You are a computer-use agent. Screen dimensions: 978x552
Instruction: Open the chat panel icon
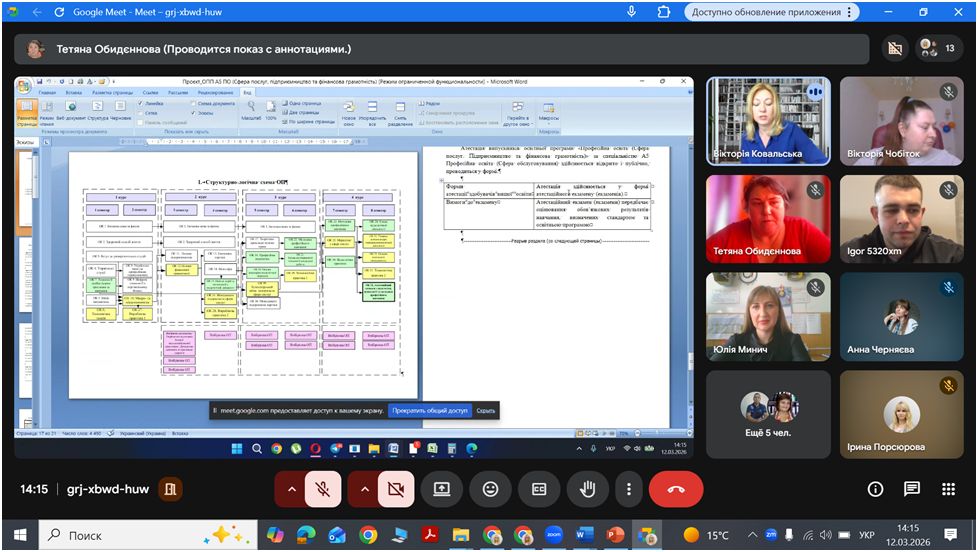pos(911,489)
